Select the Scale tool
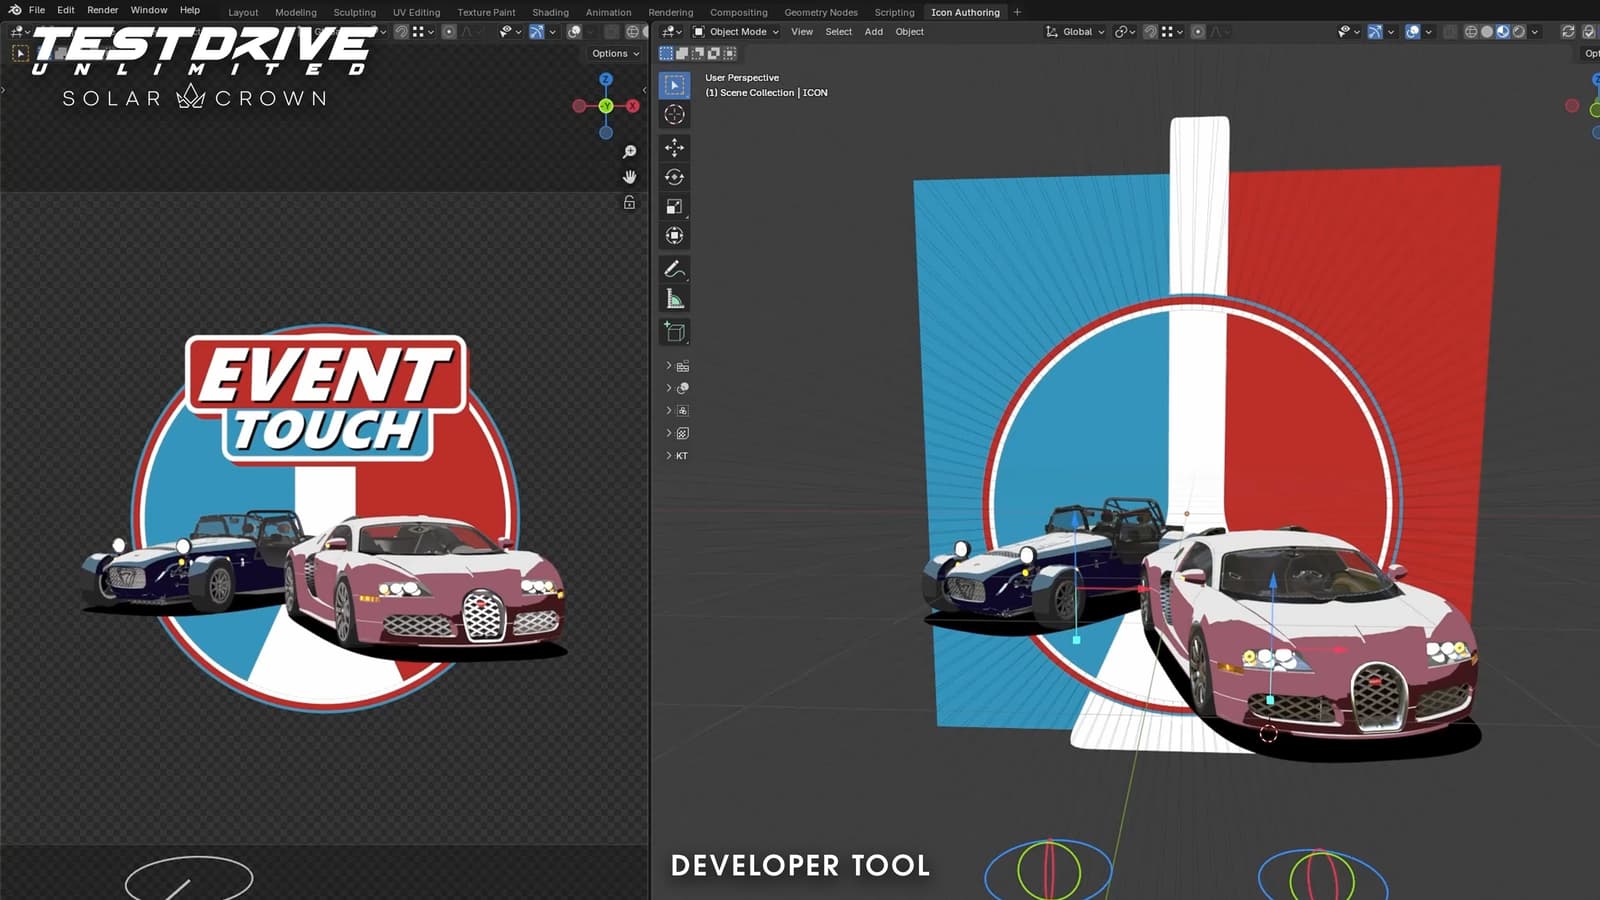This screenshot has width=1600, height=900. click(675, 206)
